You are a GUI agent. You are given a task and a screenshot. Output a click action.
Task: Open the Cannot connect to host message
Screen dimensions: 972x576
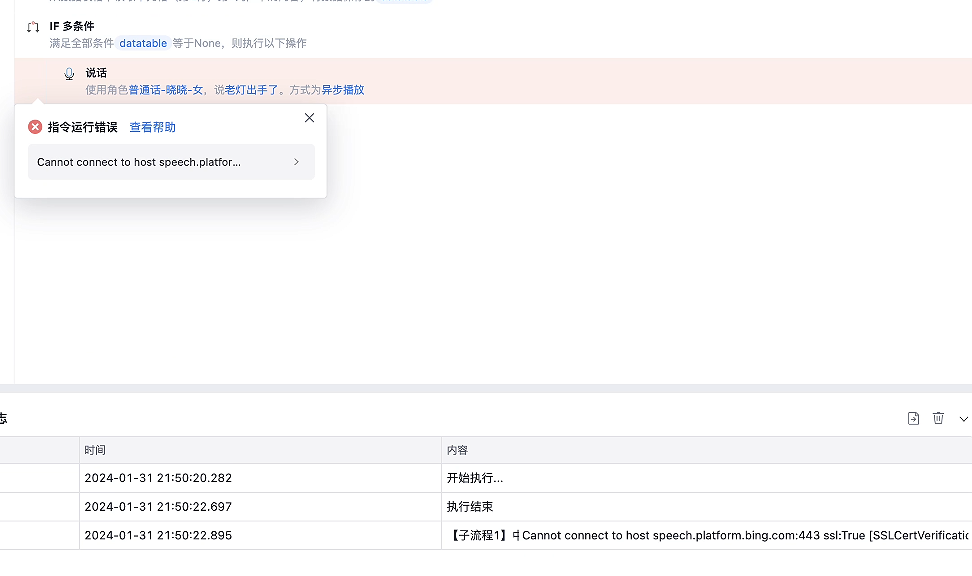[139, 162]
